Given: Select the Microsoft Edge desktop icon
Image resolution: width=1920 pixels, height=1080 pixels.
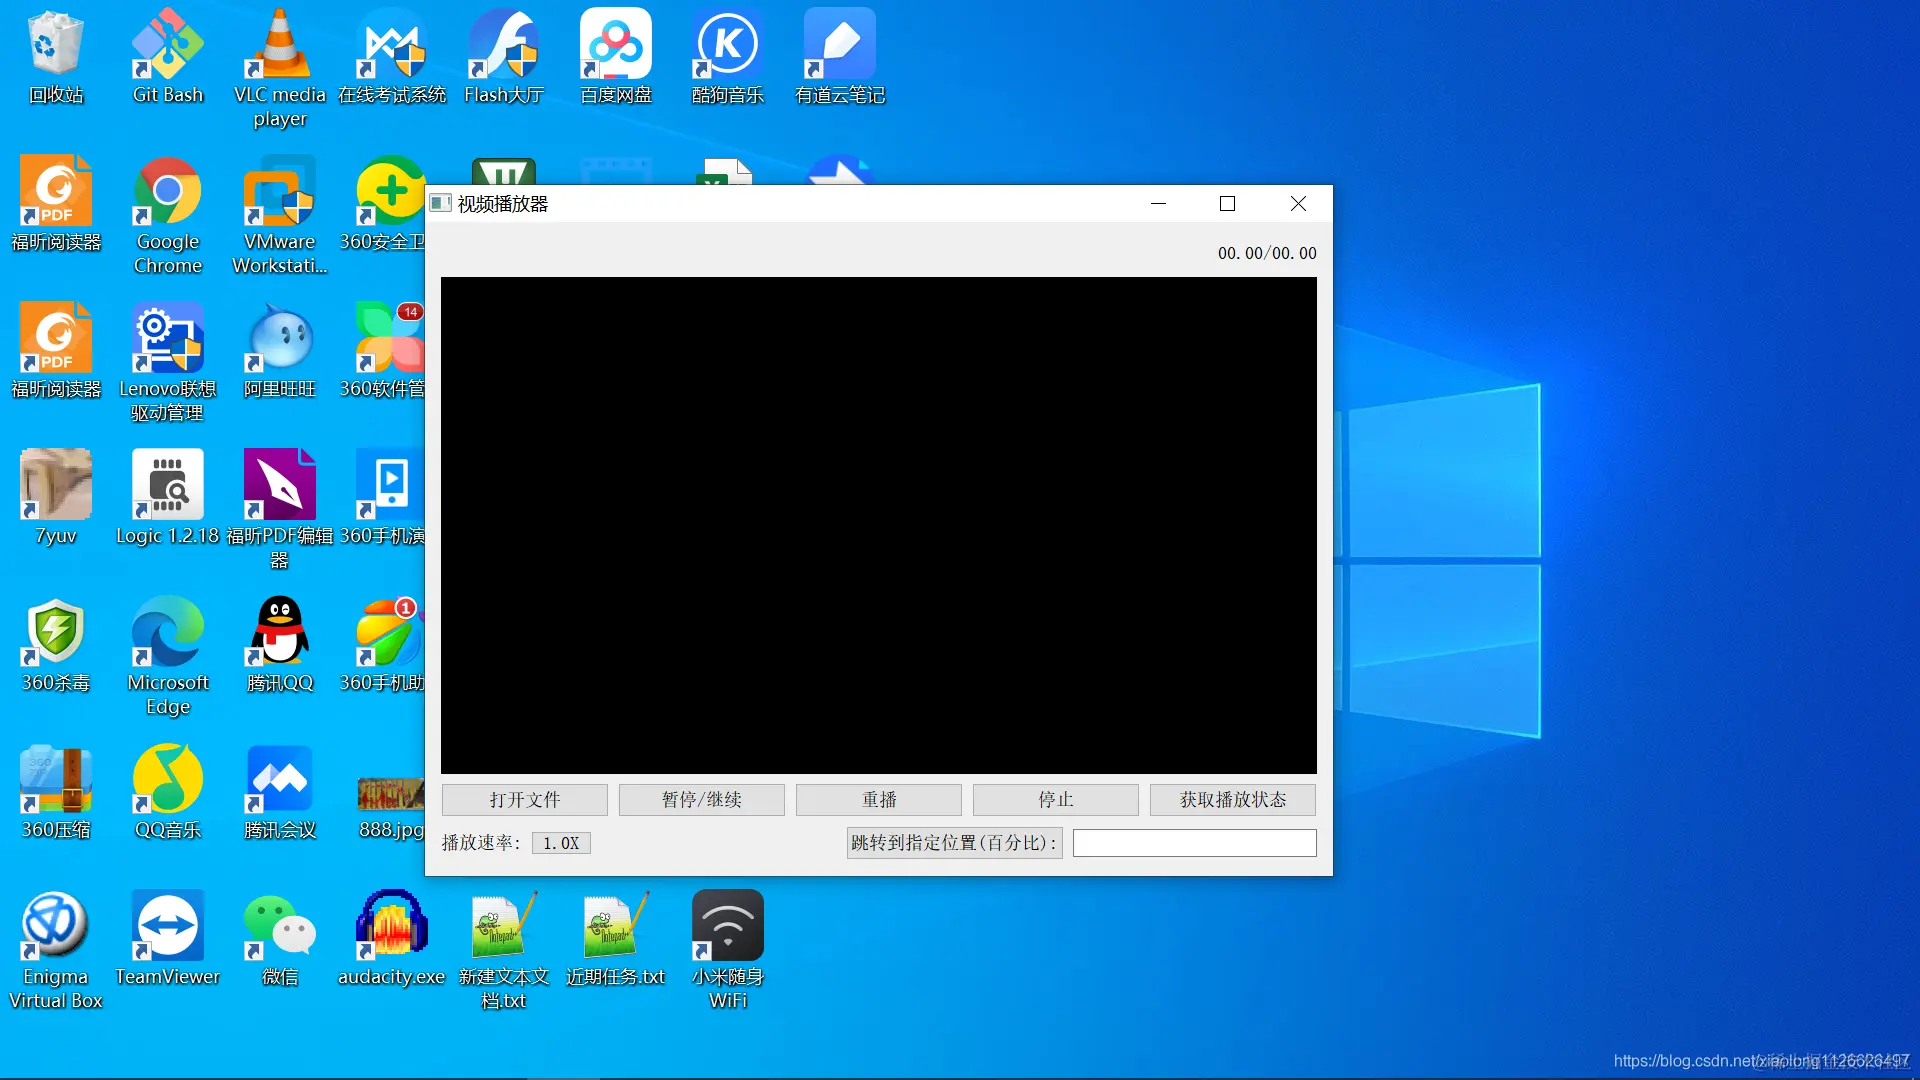Looking at the screenshot, I should coord(168,633).
